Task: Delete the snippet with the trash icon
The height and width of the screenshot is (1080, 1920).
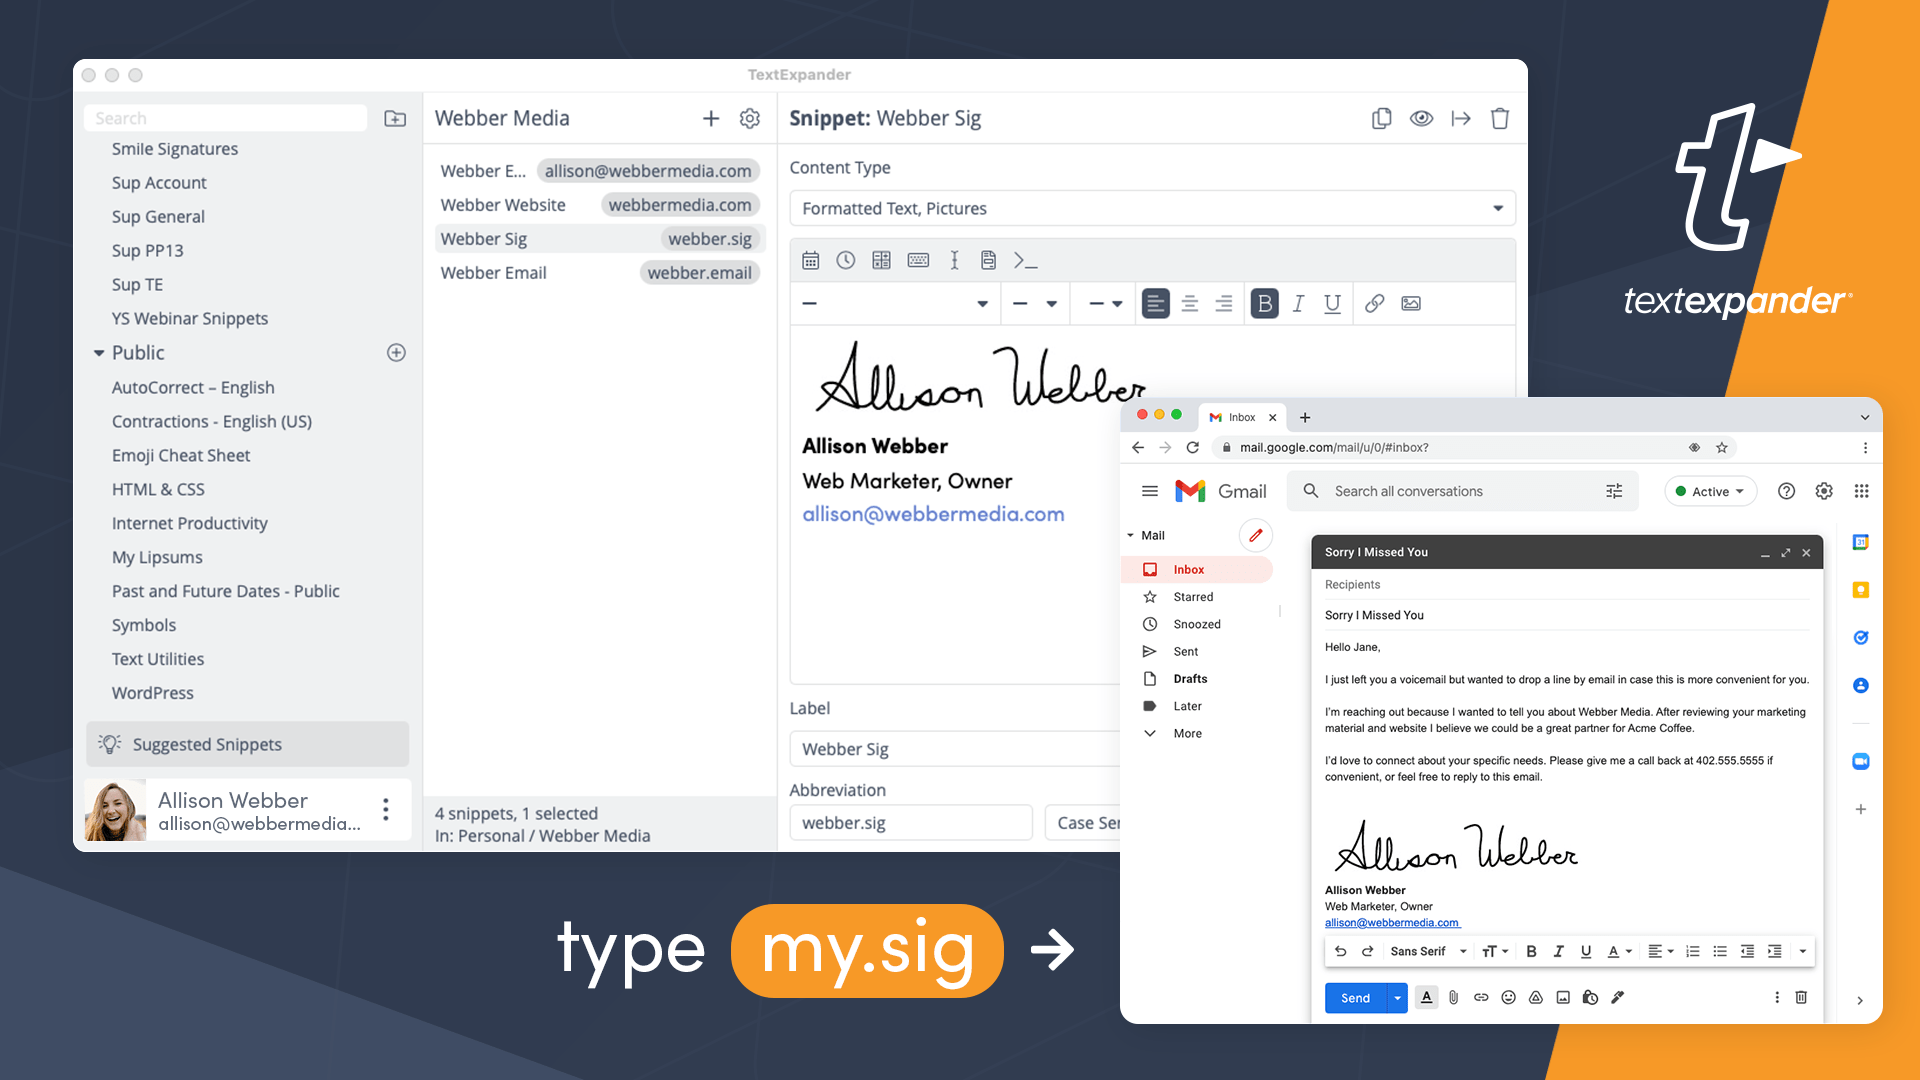Action: click(1500, 118)
